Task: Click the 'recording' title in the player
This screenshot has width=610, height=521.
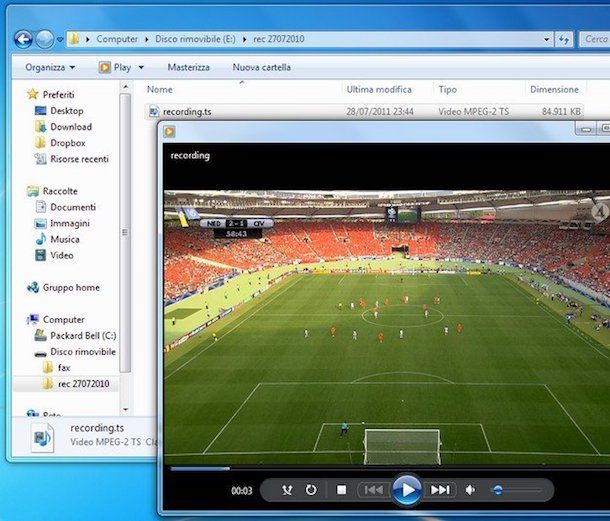Action: pyautogui.click(x=190, y=156)
